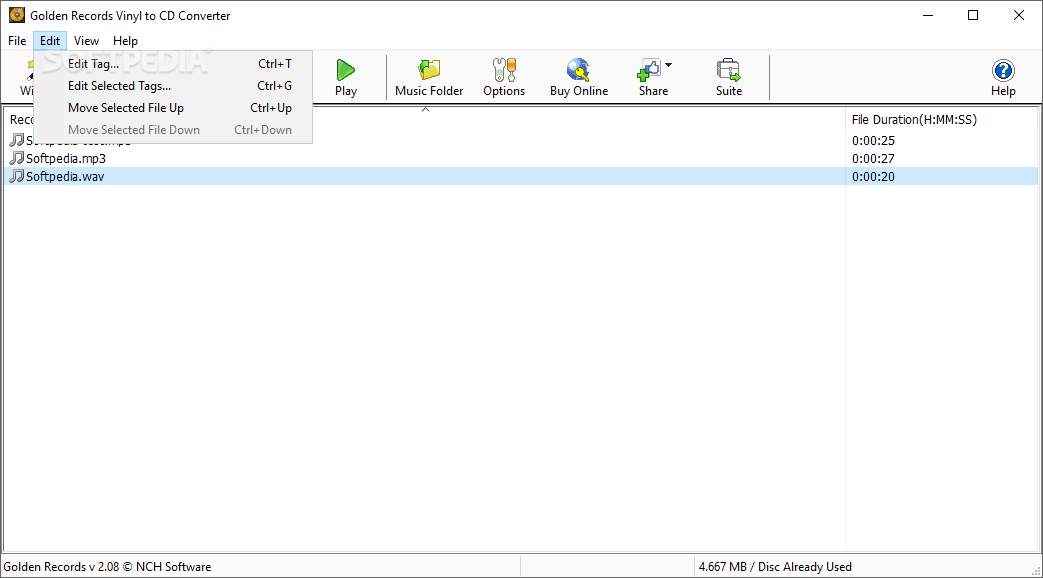Minimize the Golden Records window
This screenshot has height=578, width=1043.
click(x=928, y=15)
